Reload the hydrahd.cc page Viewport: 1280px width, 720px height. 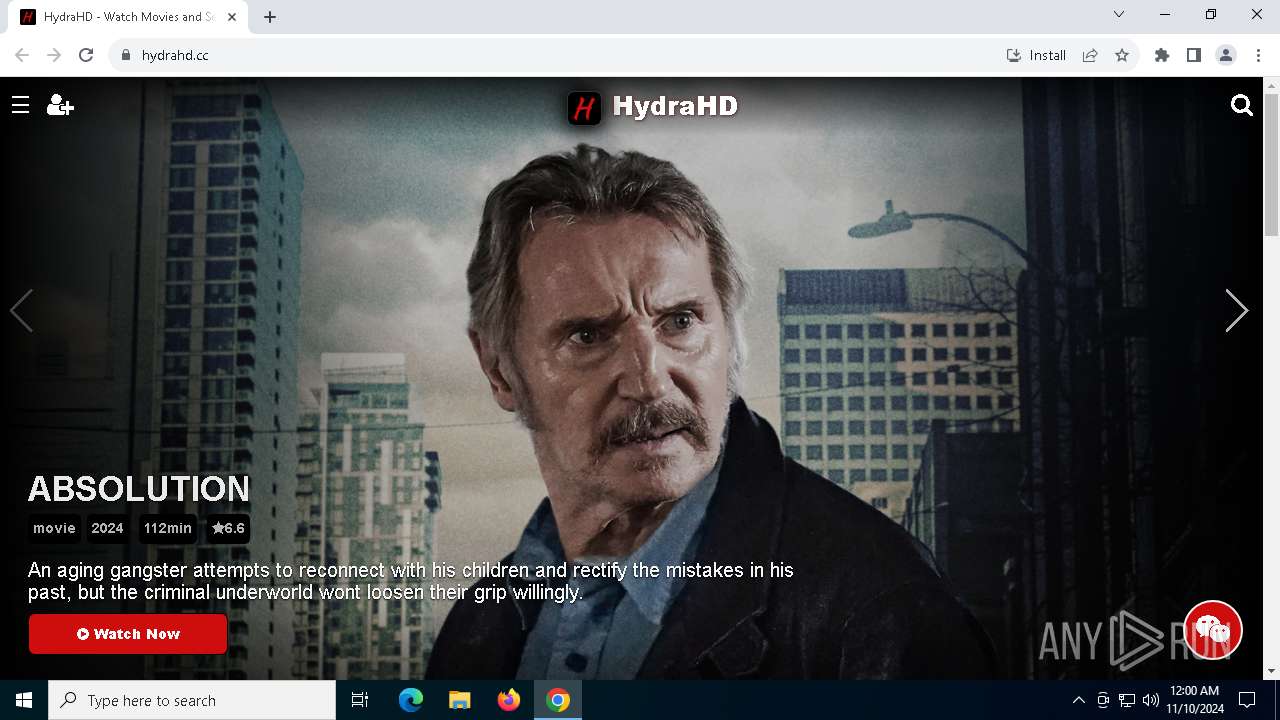click(86, 55)
